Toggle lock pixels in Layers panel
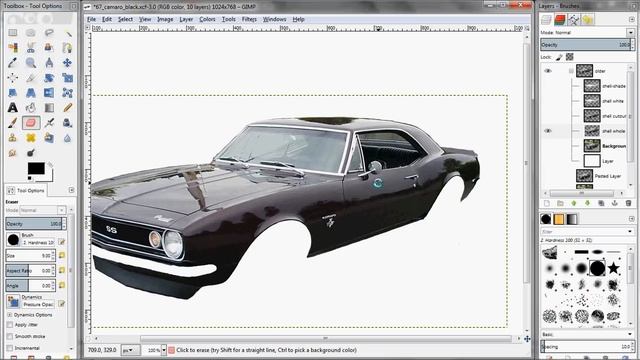This screenshot has width=640, height=360. [559, 57]
